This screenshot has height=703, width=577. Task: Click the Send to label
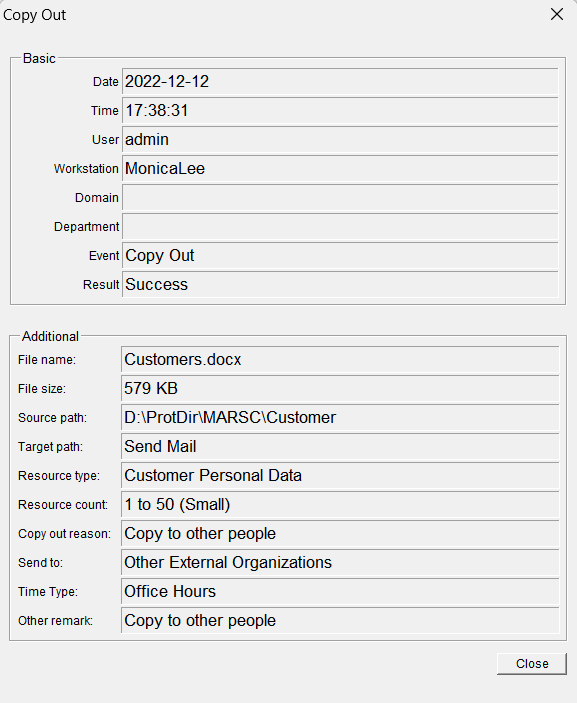40,563
